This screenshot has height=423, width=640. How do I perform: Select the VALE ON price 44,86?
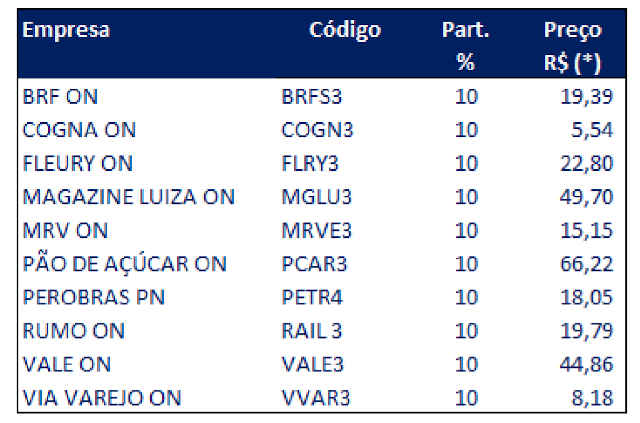coord(587,365)
